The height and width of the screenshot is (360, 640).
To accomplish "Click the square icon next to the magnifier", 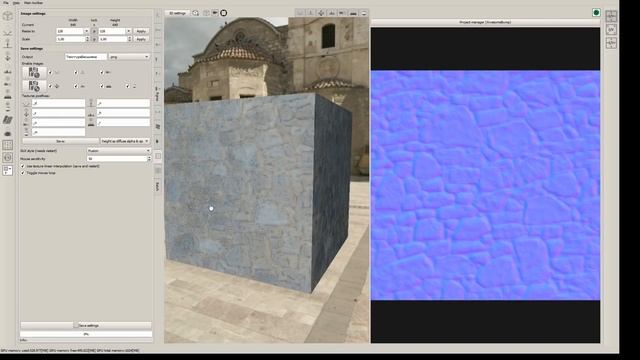I will pyautogui.click(x=206, y=13).
